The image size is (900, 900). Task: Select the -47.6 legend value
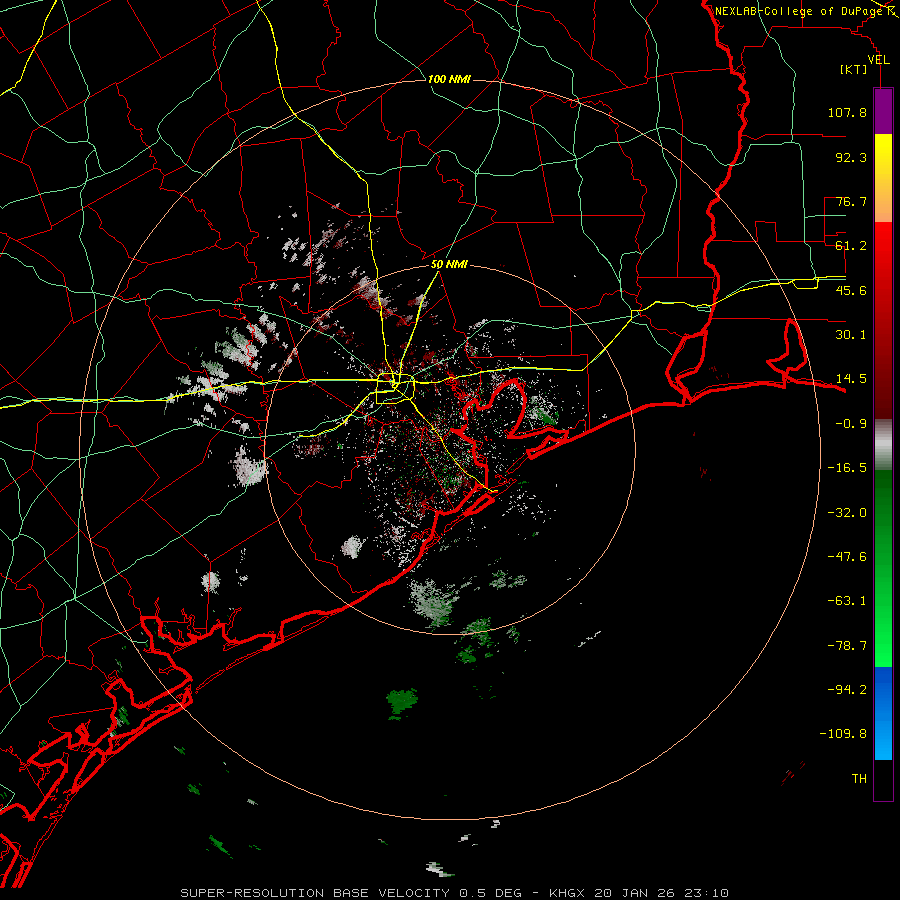pos(847,556)
